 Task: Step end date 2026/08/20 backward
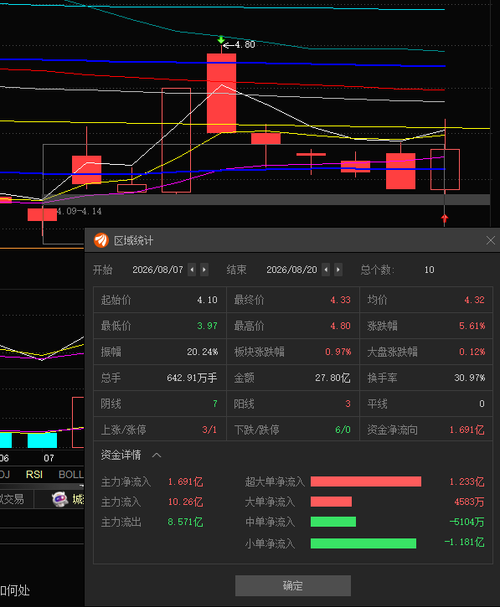[x=326, y=269]
